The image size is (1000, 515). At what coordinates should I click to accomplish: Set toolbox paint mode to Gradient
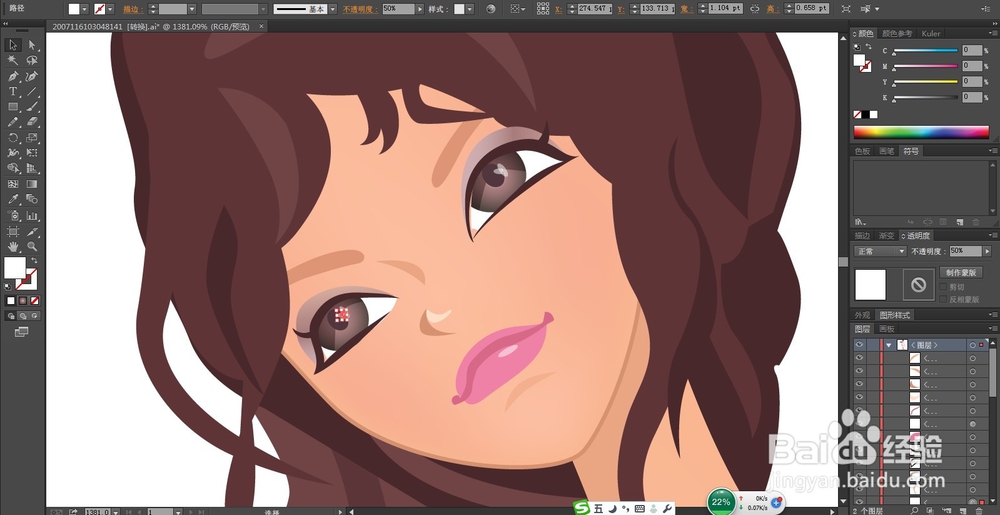click(x=23, y=300)
